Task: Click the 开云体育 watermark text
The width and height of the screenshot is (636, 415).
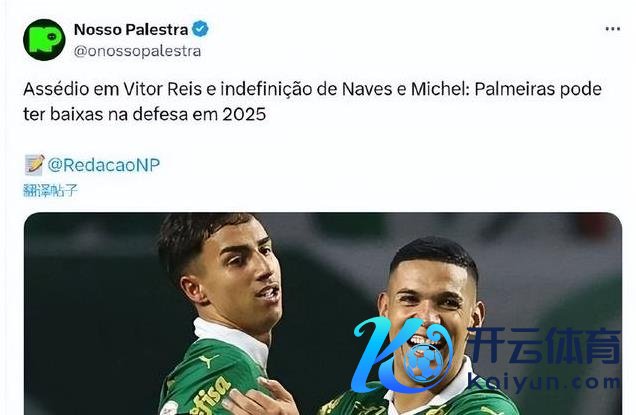Action: (544, 346)
